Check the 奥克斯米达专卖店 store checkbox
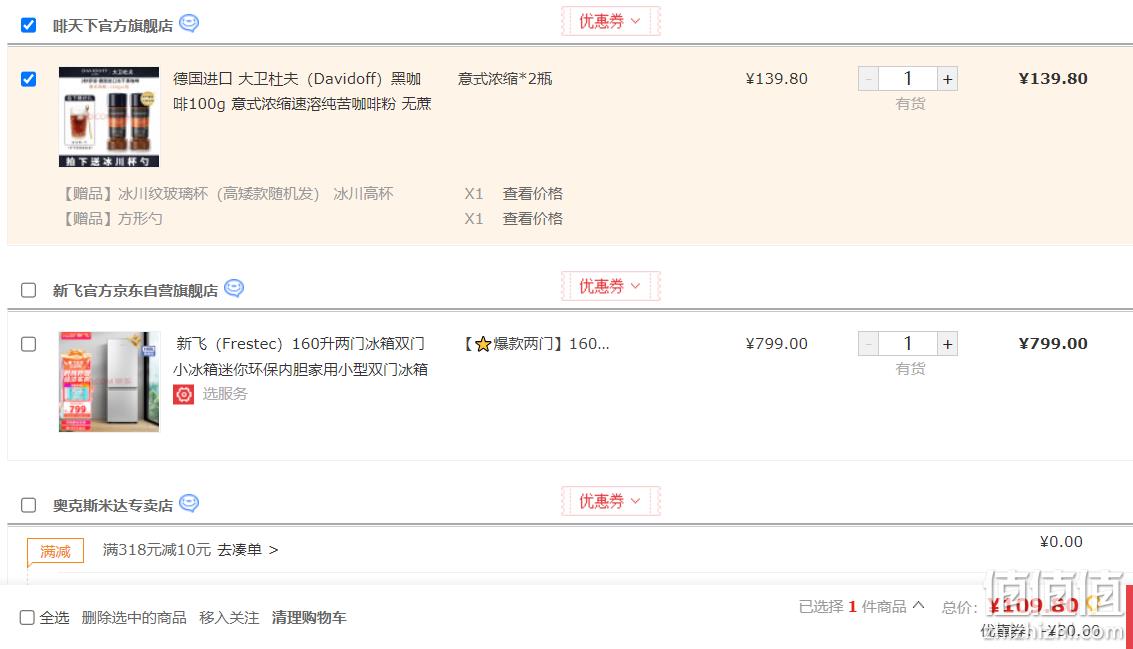The image size is (1133, 649). click(x=28, y=504)
